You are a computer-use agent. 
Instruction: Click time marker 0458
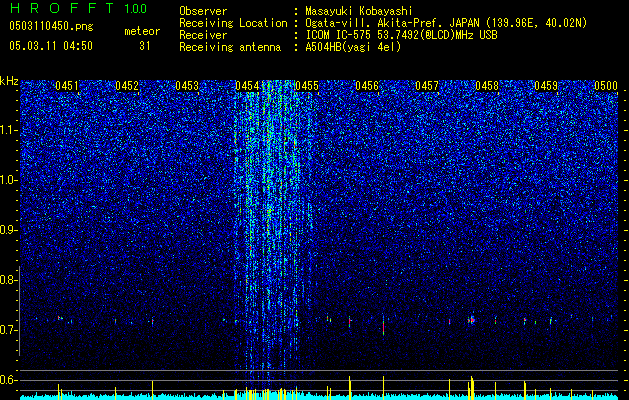(x=487, y=86)
